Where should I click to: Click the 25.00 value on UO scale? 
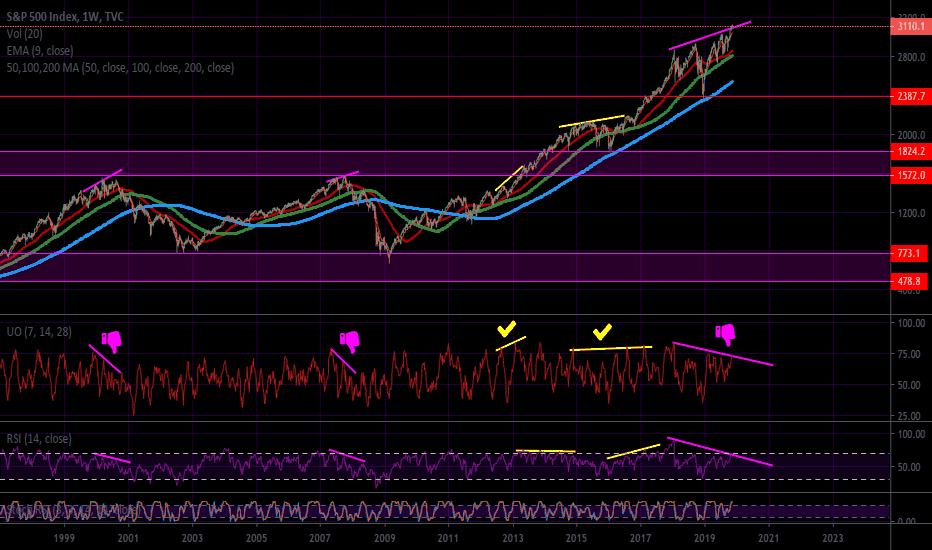click(911, 416)
